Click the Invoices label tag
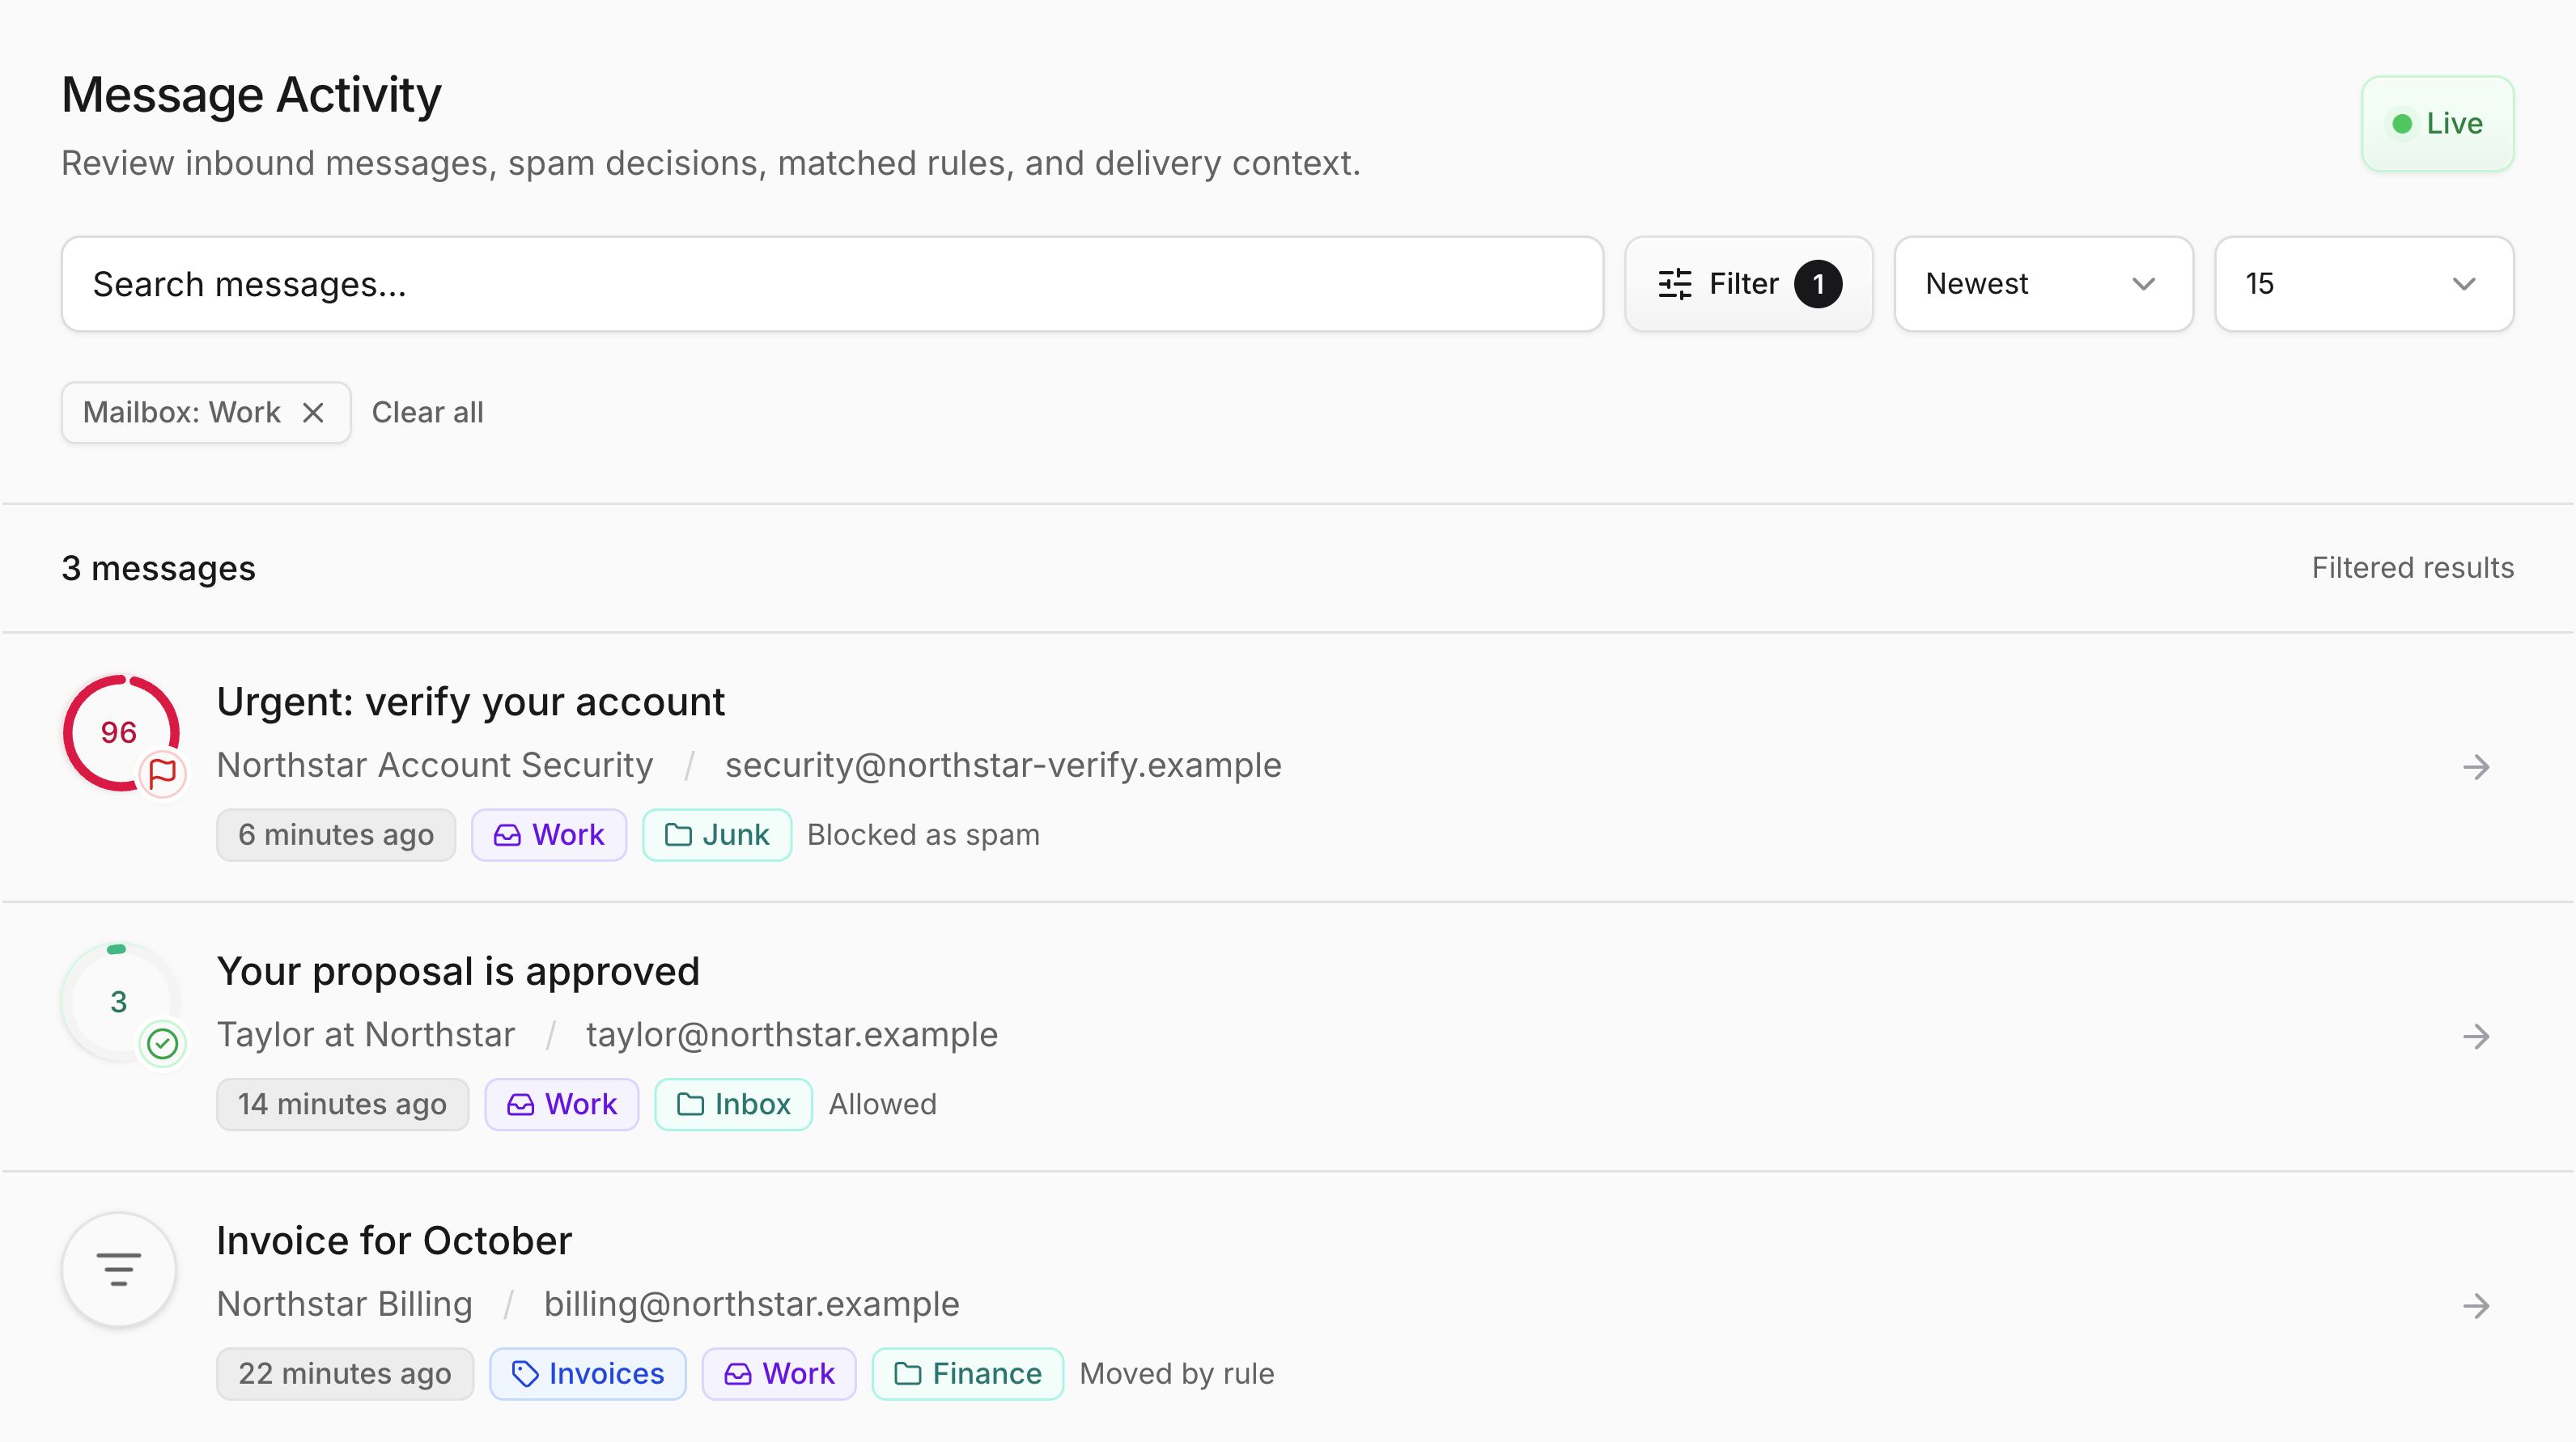 tap(588, 1374)
